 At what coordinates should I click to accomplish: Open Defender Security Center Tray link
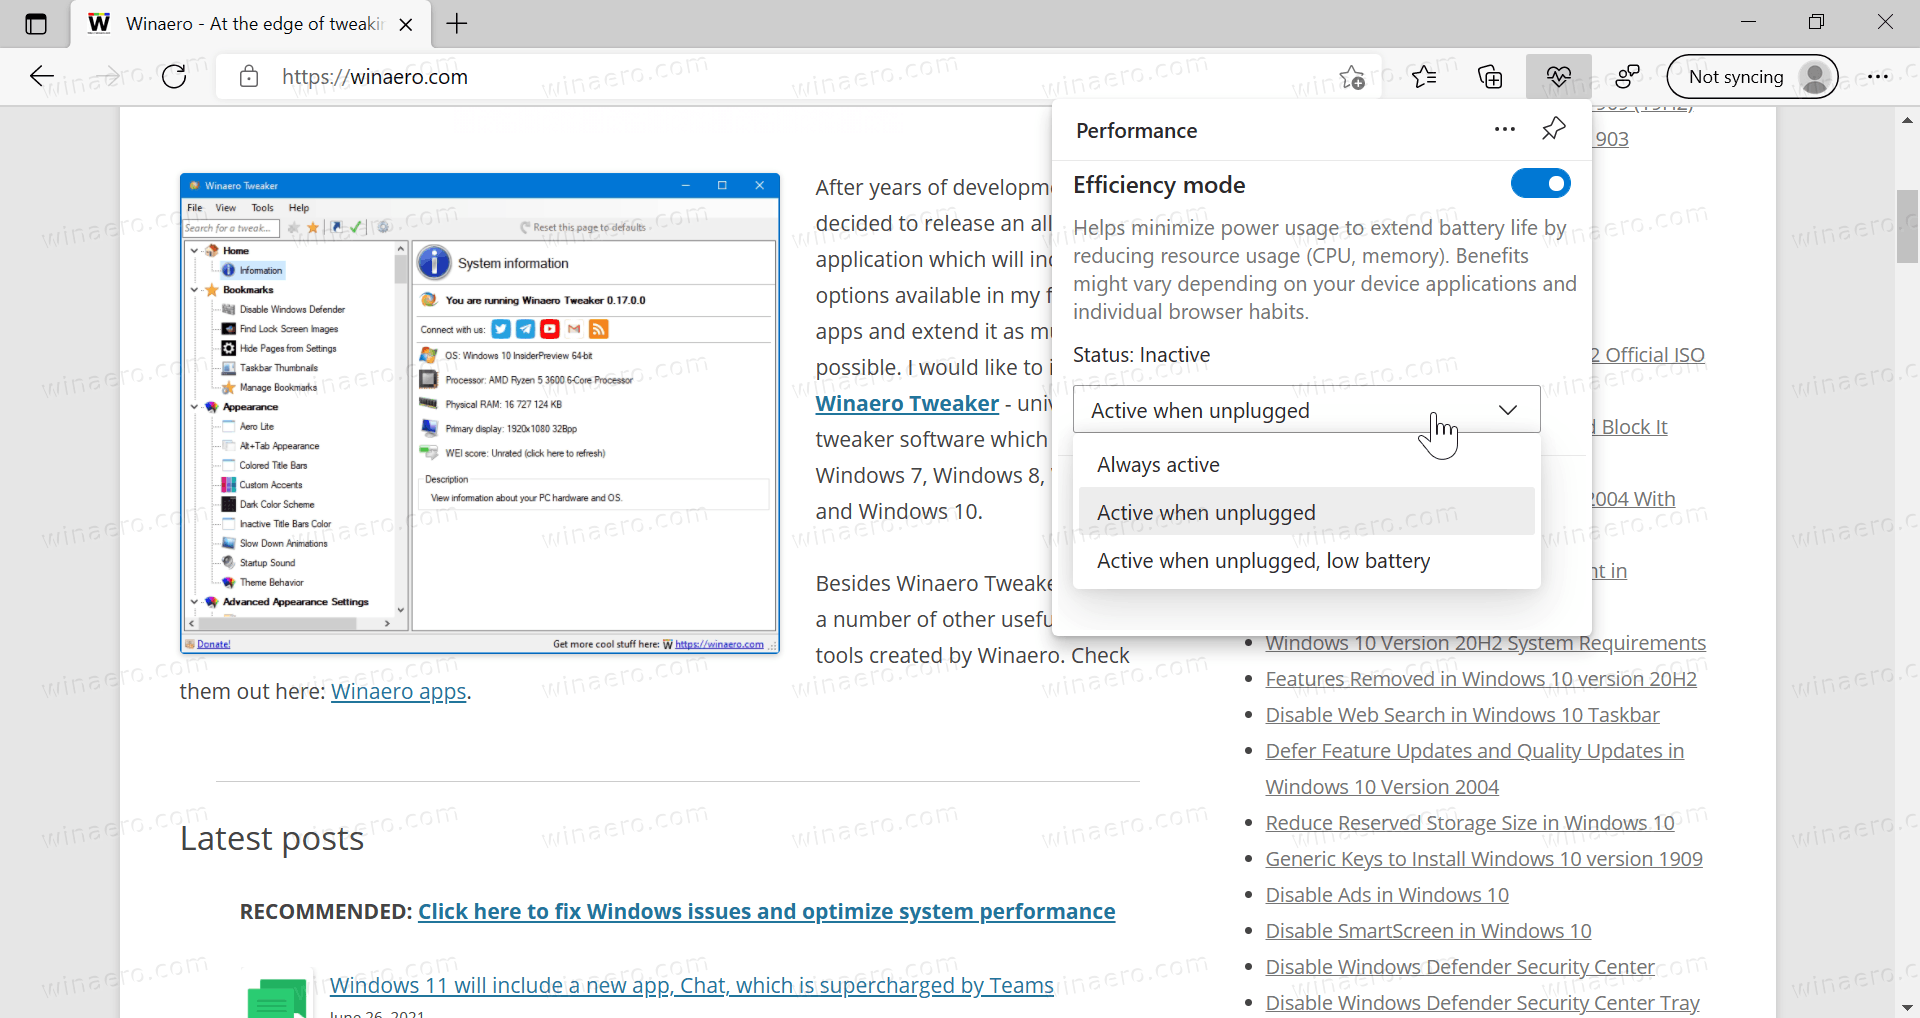(1482, 1003)
